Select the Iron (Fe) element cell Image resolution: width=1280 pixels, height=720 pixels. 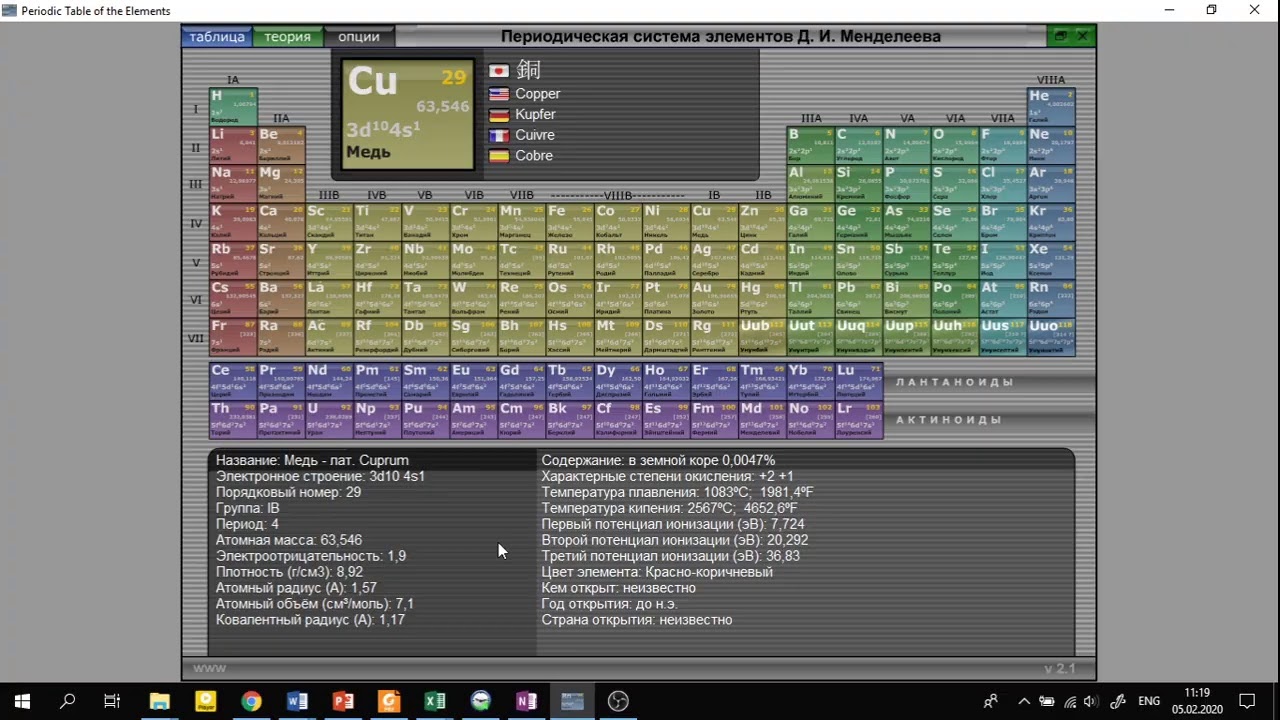[x=570, y=222]
